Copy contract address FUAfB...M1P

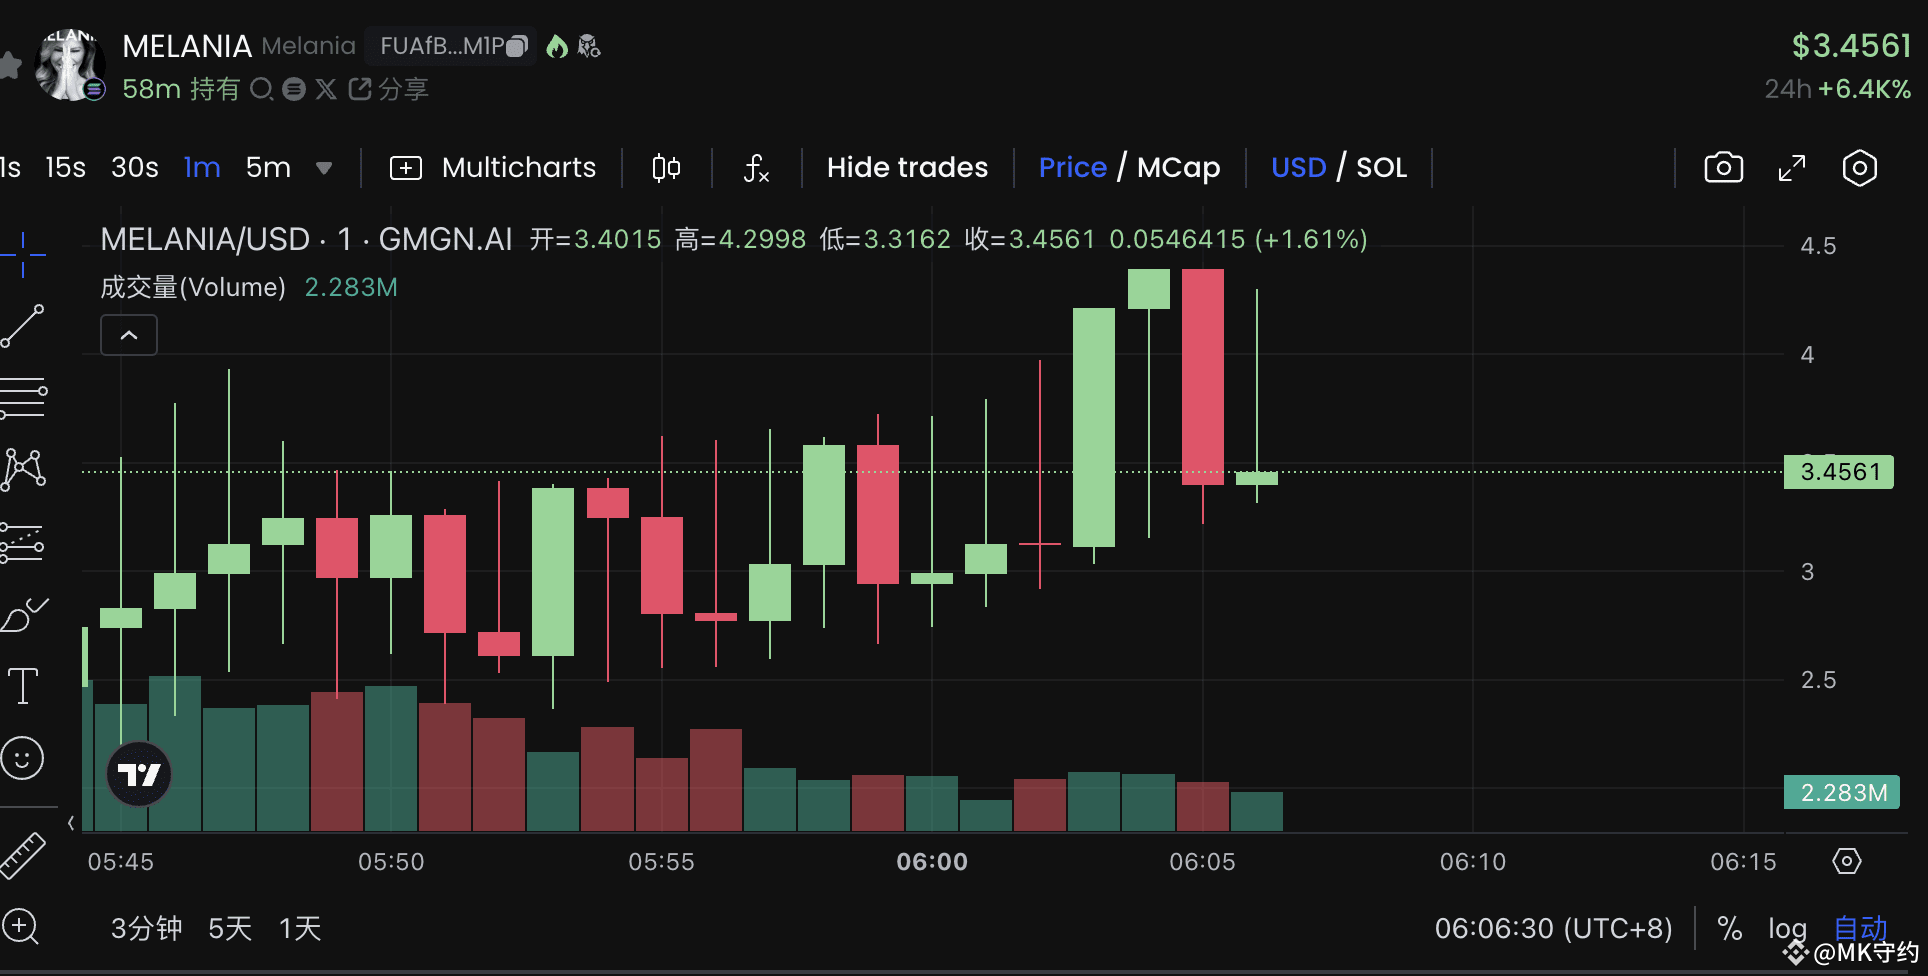point(517,46)
